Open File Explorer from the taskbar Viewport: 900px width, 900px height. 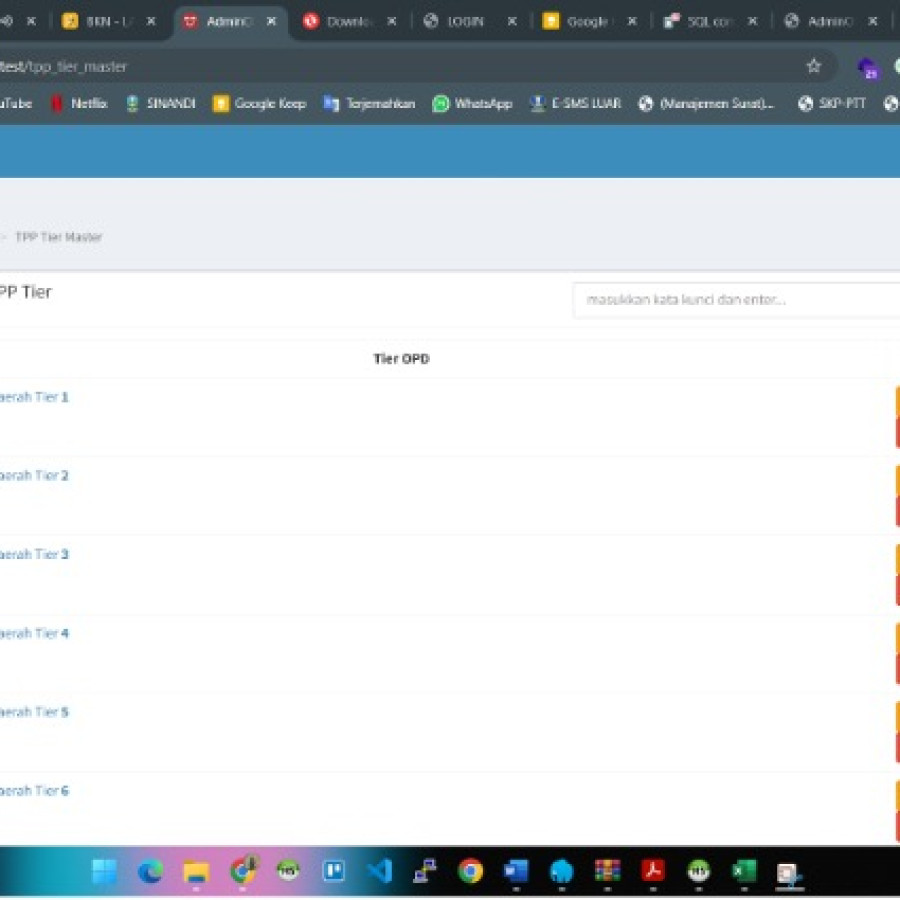pos(196,871)
